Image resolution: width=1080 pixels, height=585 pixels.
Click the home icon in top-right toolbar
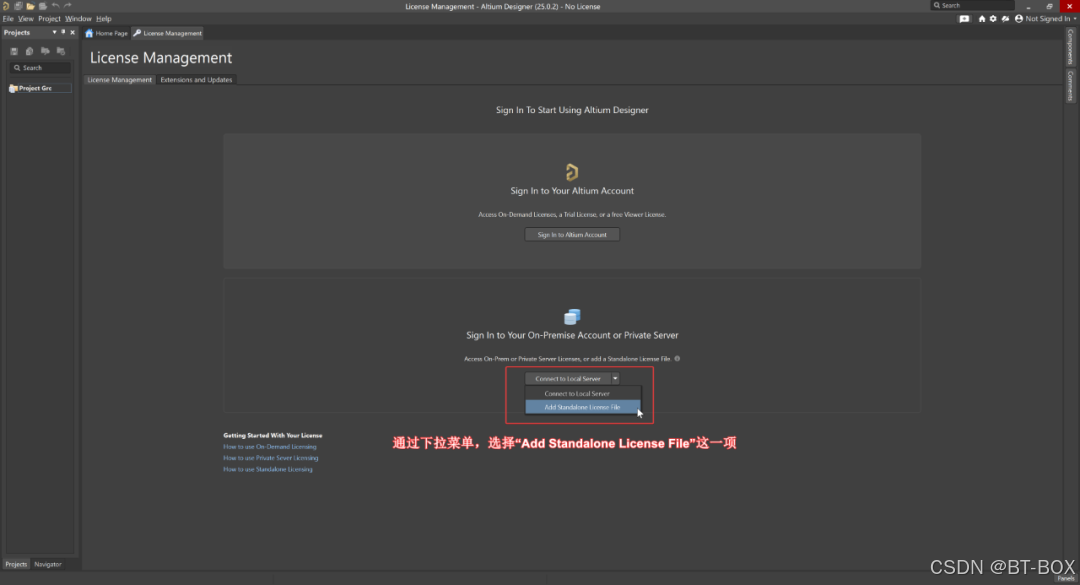tap(982, 19)
